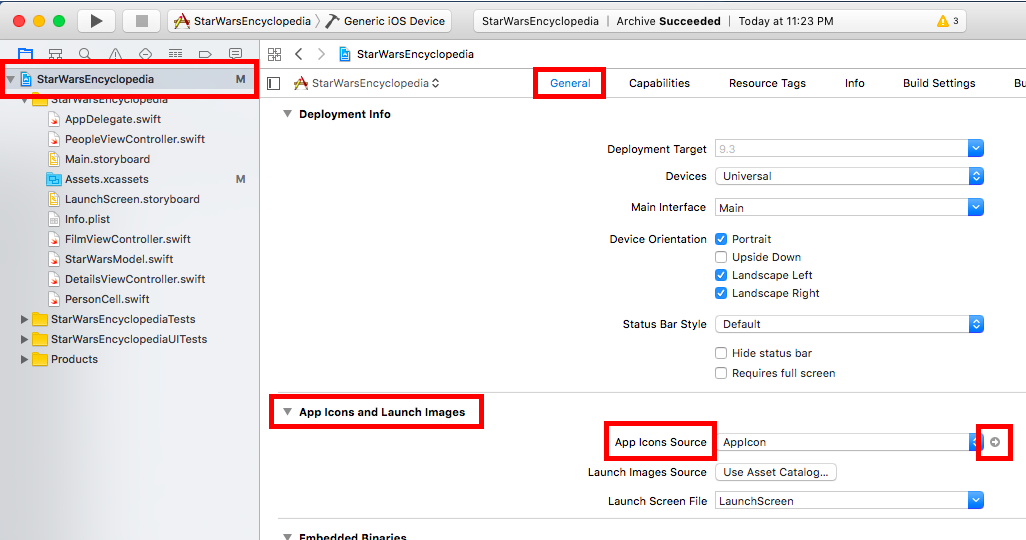Go forward in editor history
1026x540 pixels.
[x=321, y=54]
